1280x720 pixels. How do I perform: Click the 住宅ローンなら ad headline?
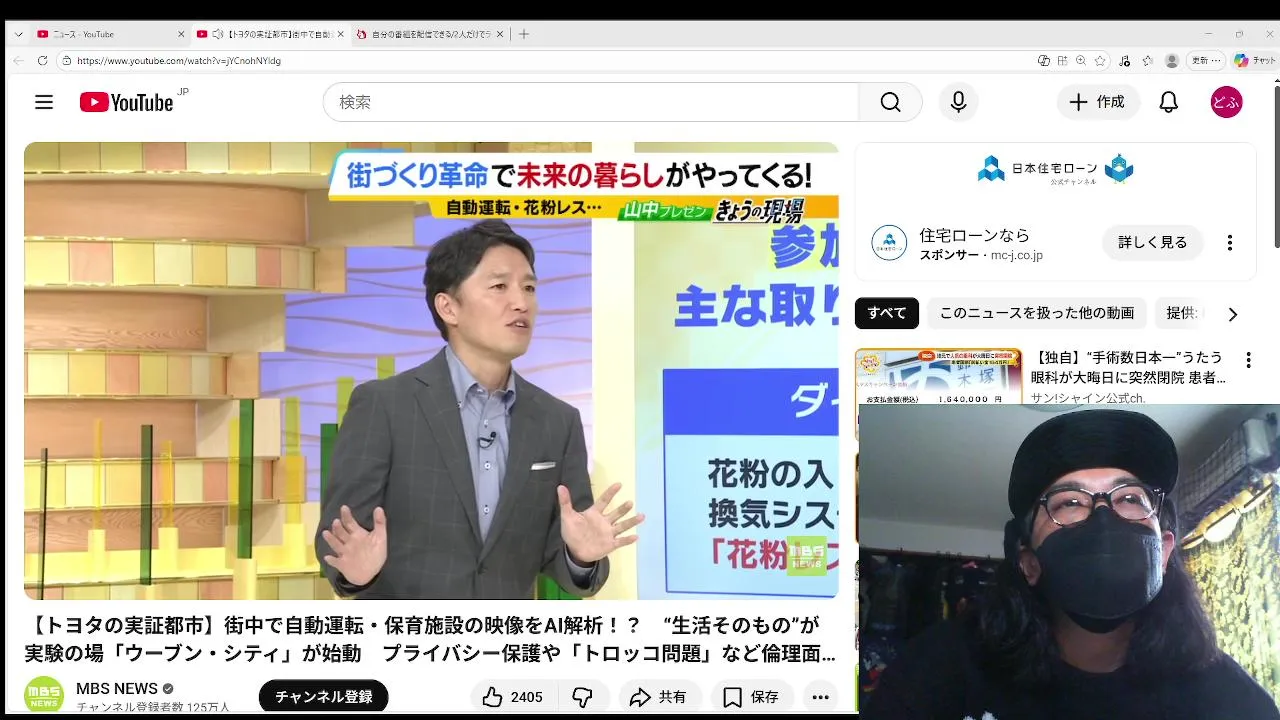pos(974,235)
